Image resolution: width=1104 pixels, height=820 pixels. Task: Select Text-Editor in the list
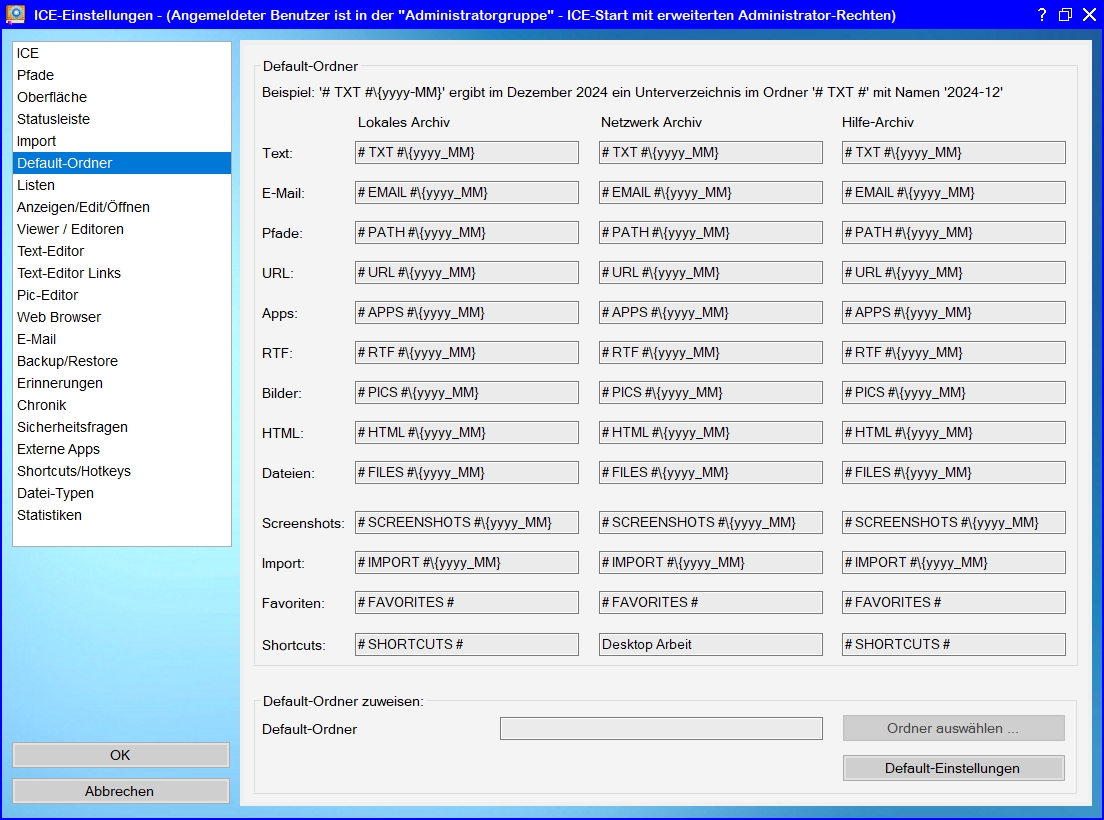[122, 251]
